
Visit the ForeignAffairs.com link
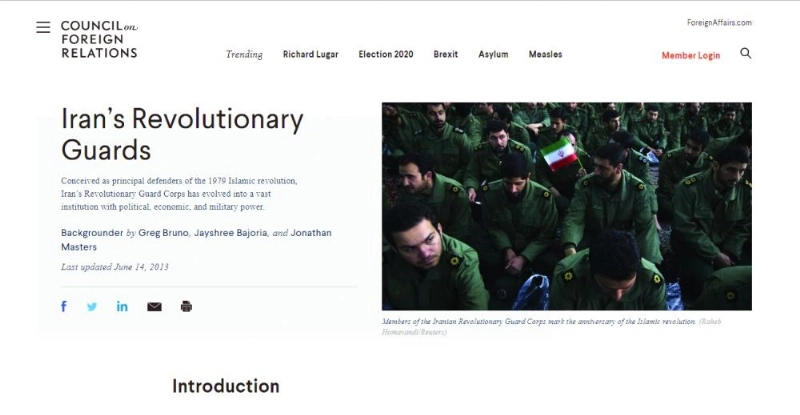719,22
